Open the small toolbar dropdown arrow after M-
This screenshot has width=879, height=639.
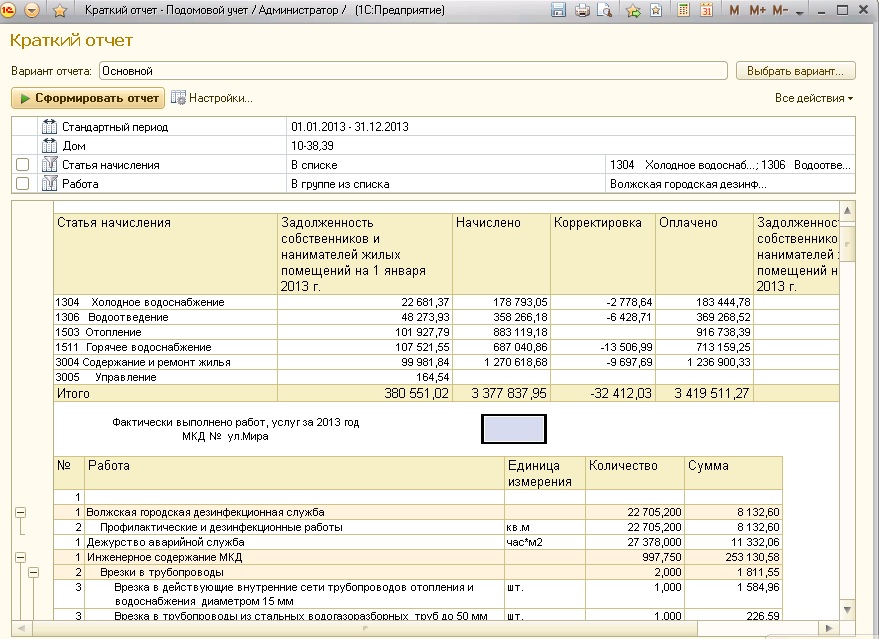[800, 12]
